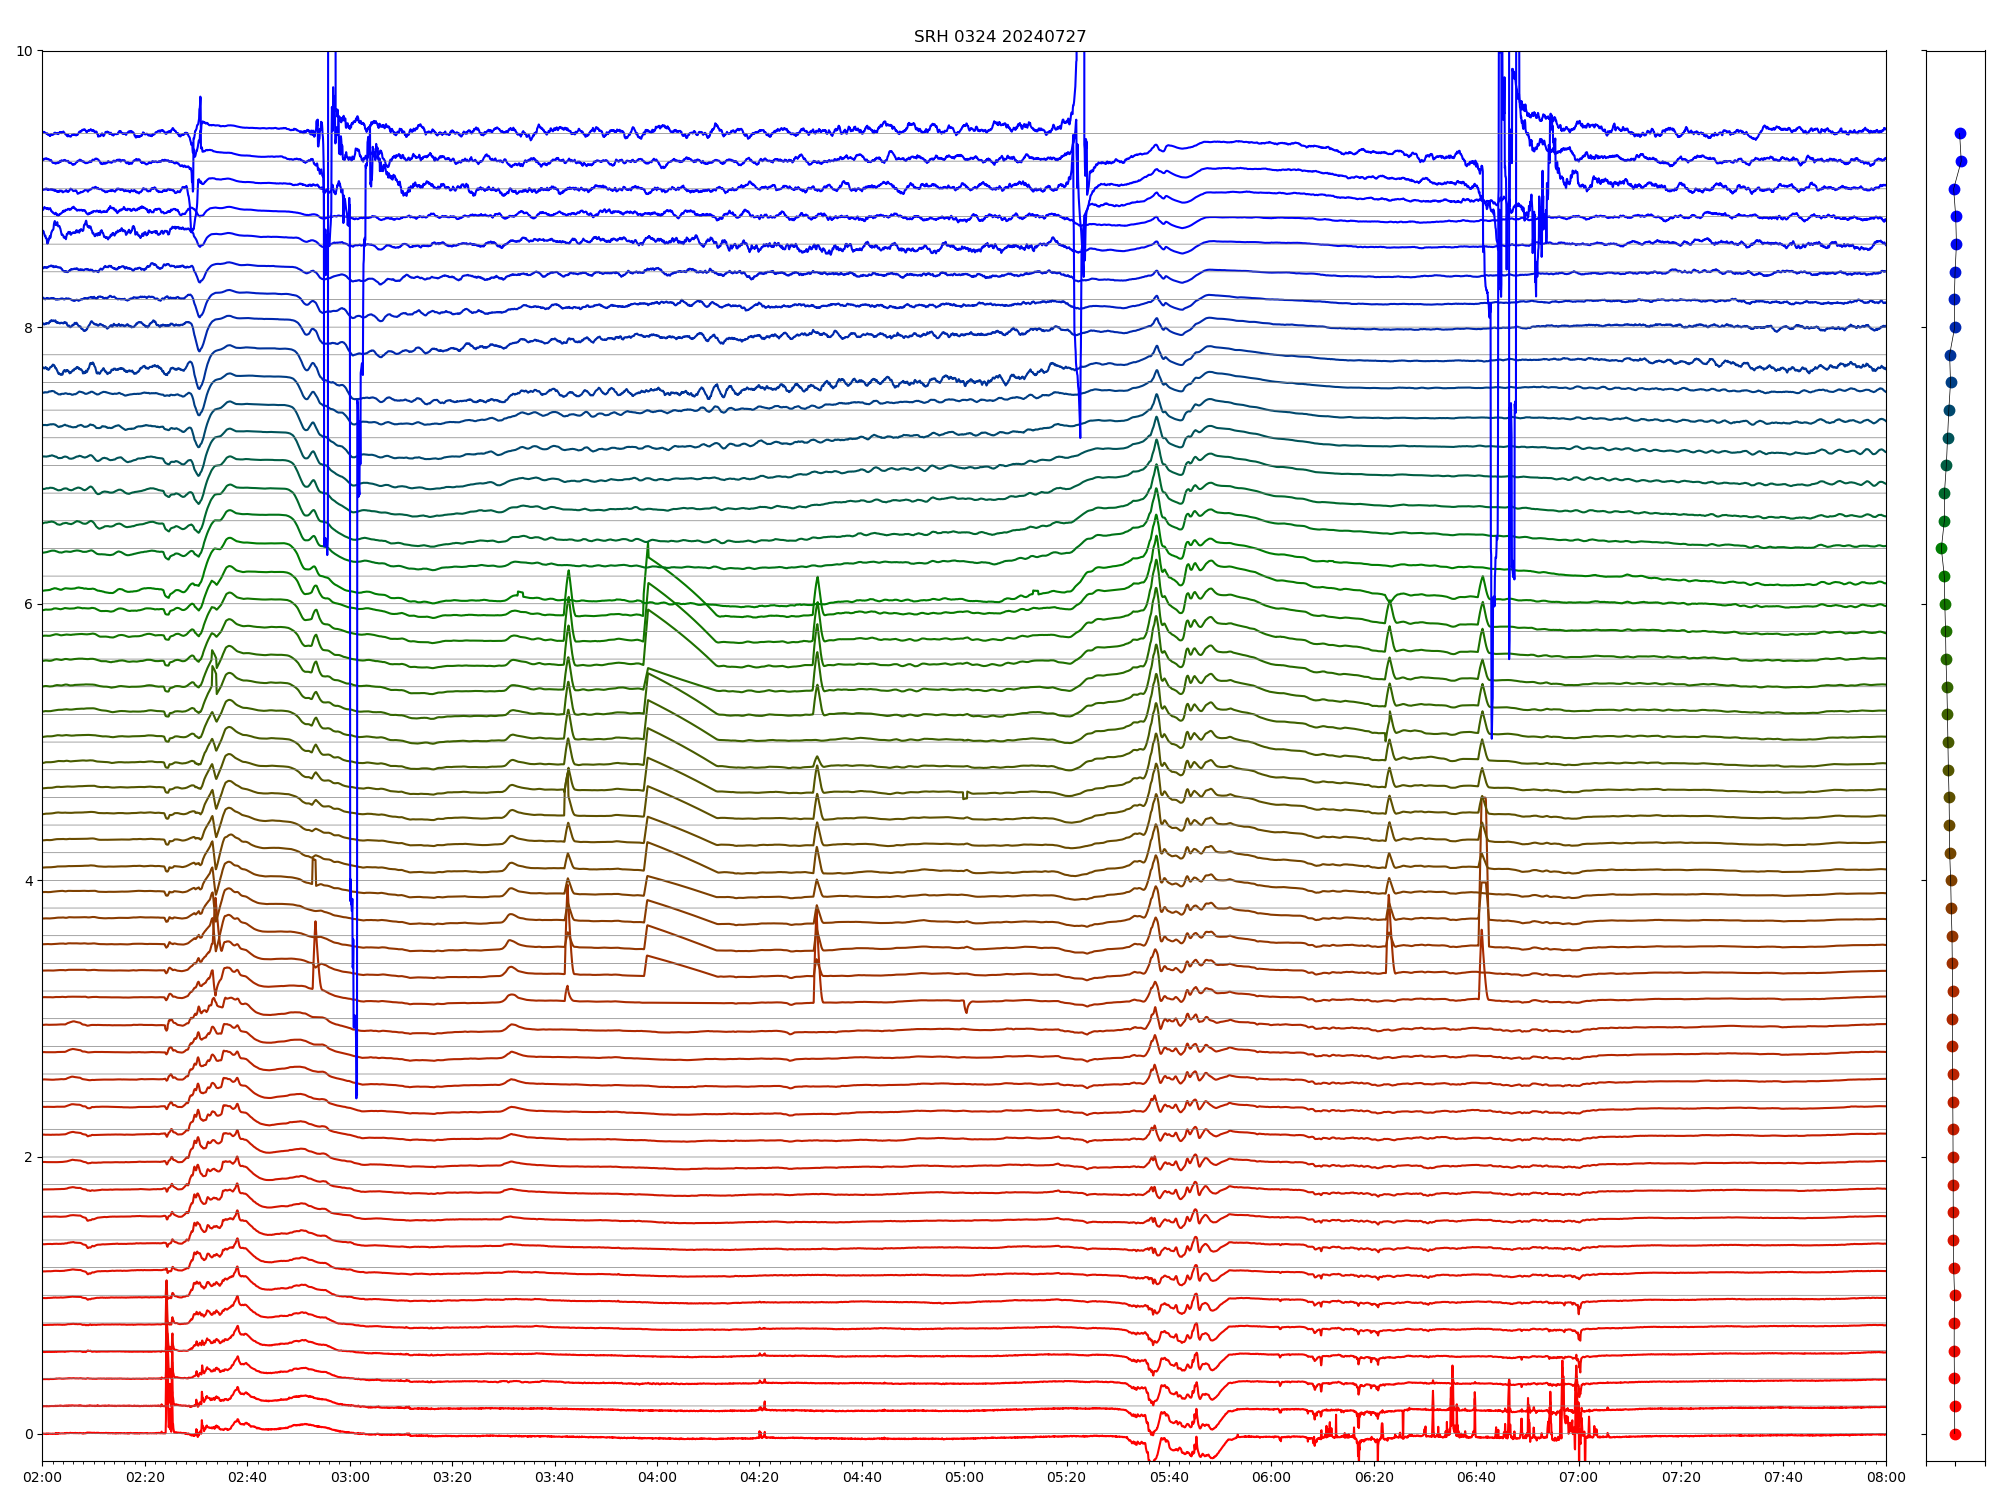Click the 05:40 x-axis time label

1169,1477
